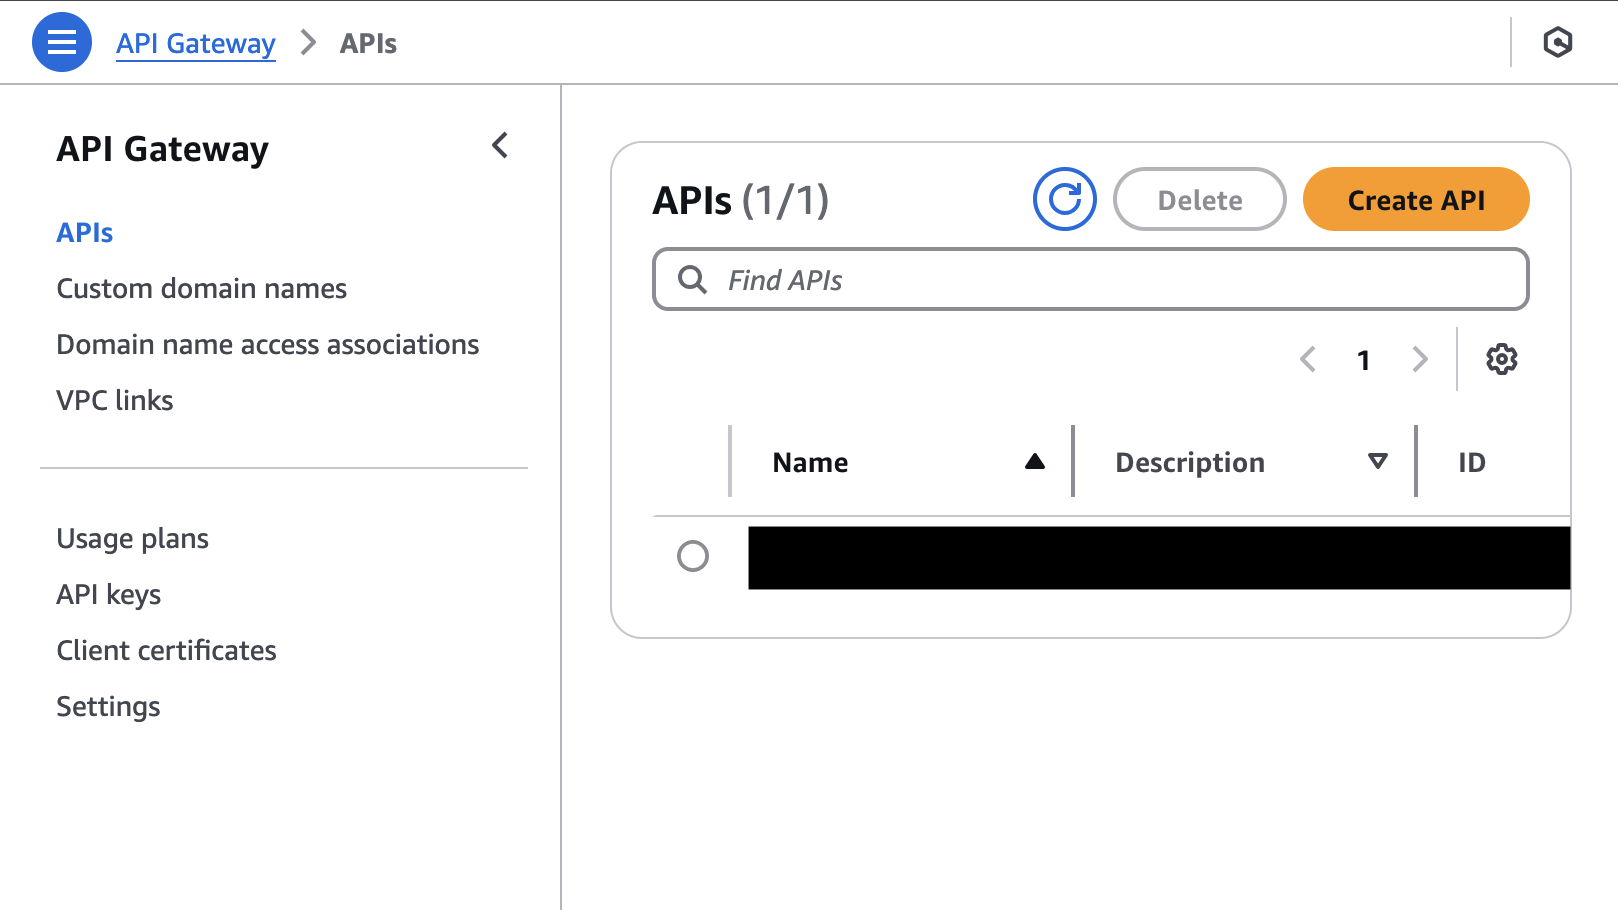Go to previous page of APIs
The width and height of the screenshot is (1618, 910).
pyautogui.click(x=1307, y=359)
